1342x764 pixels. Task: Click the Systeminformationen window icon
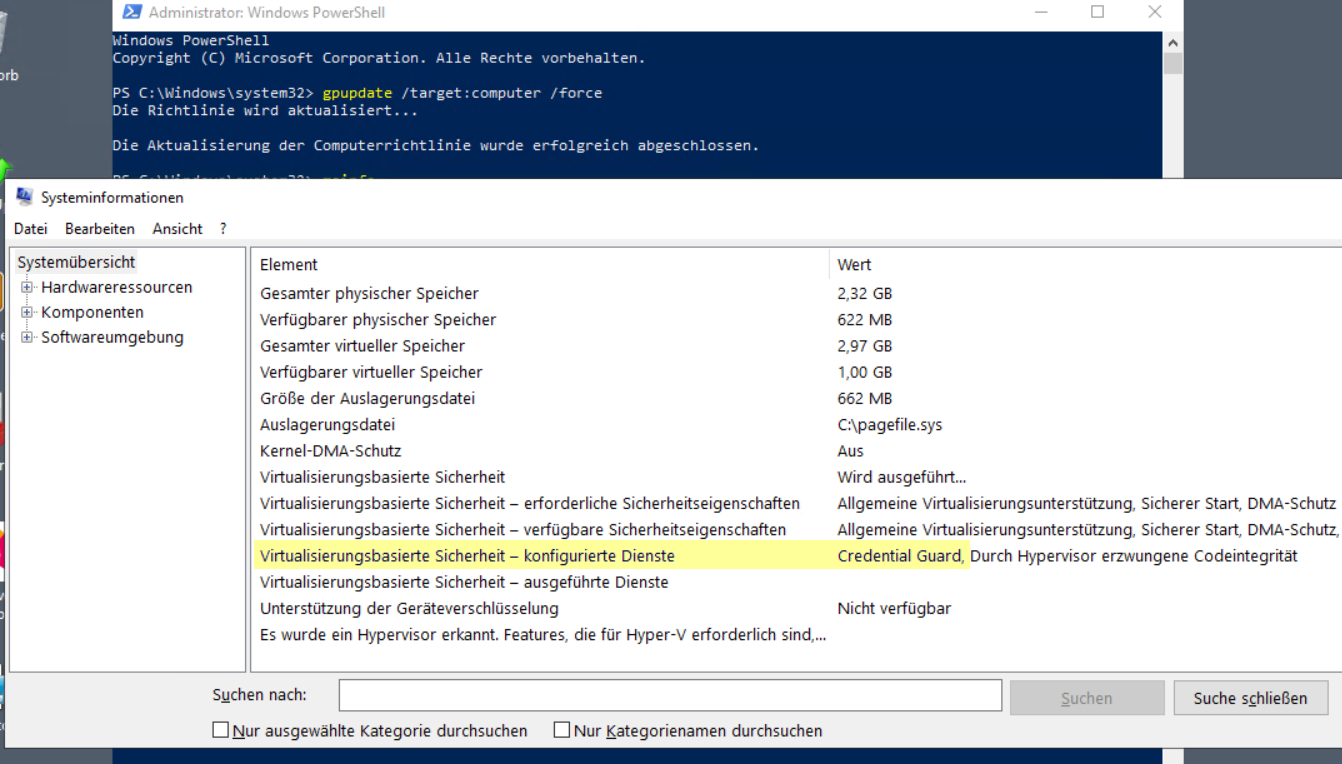click(x=24, y=197)
